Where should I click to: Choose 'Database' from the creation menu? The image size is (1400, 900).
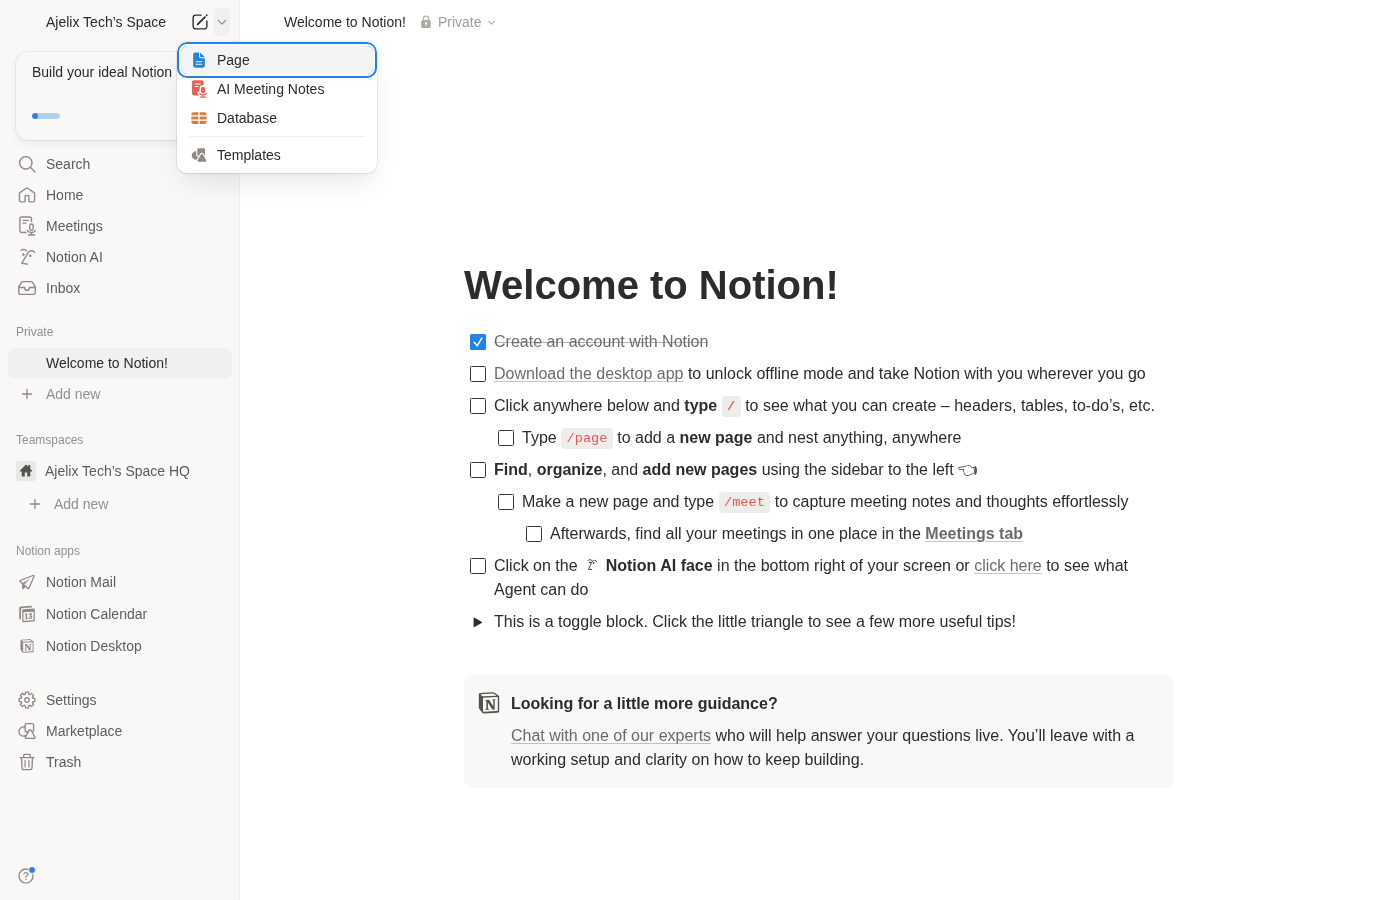247,118
